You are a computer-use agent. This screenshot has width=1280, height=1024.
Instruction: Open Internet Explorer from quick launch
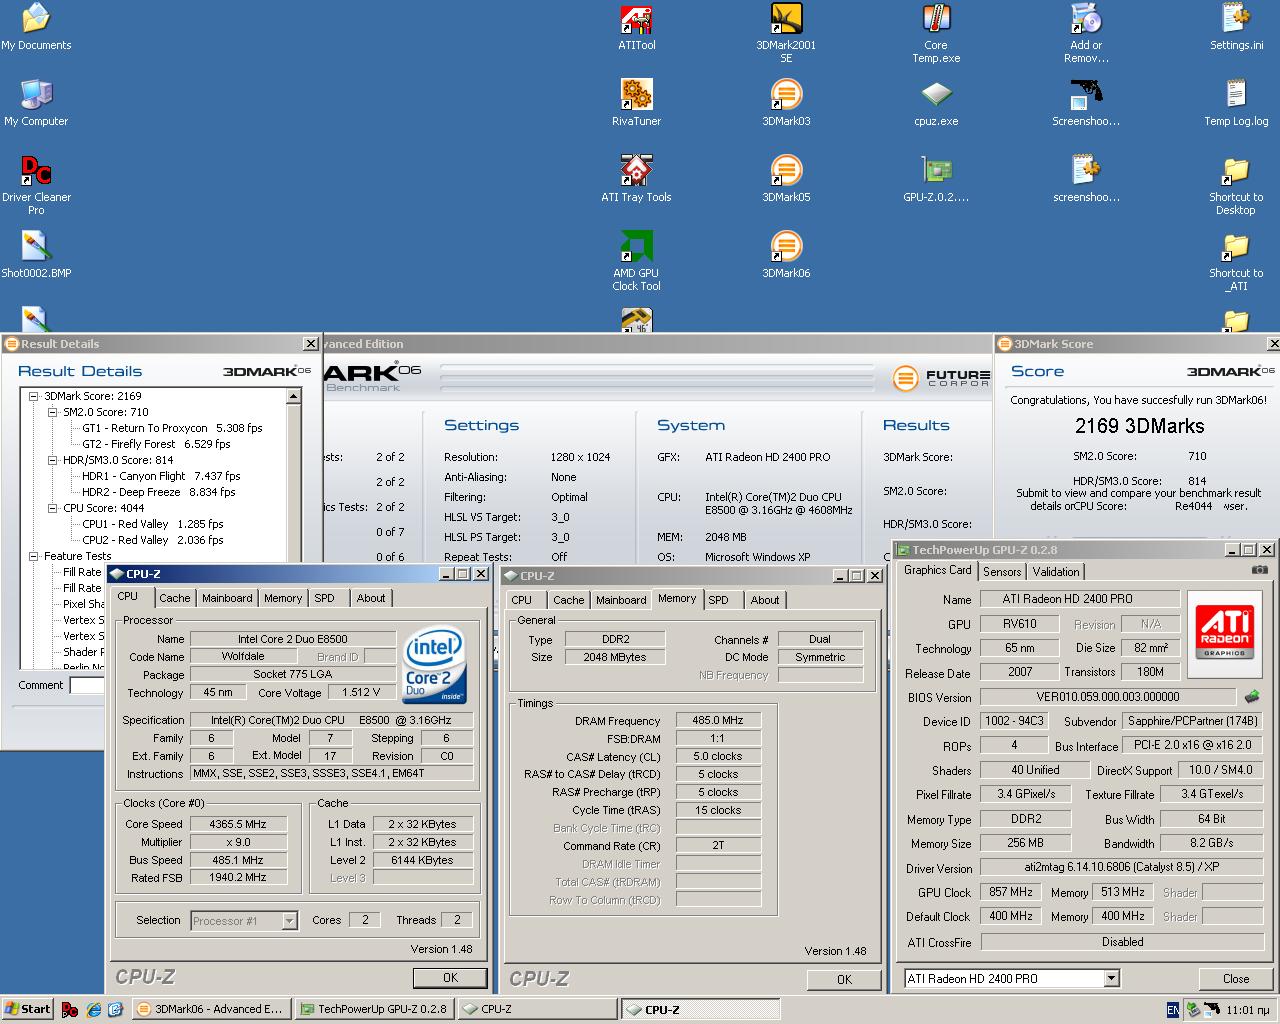[x=93, y=1009]
